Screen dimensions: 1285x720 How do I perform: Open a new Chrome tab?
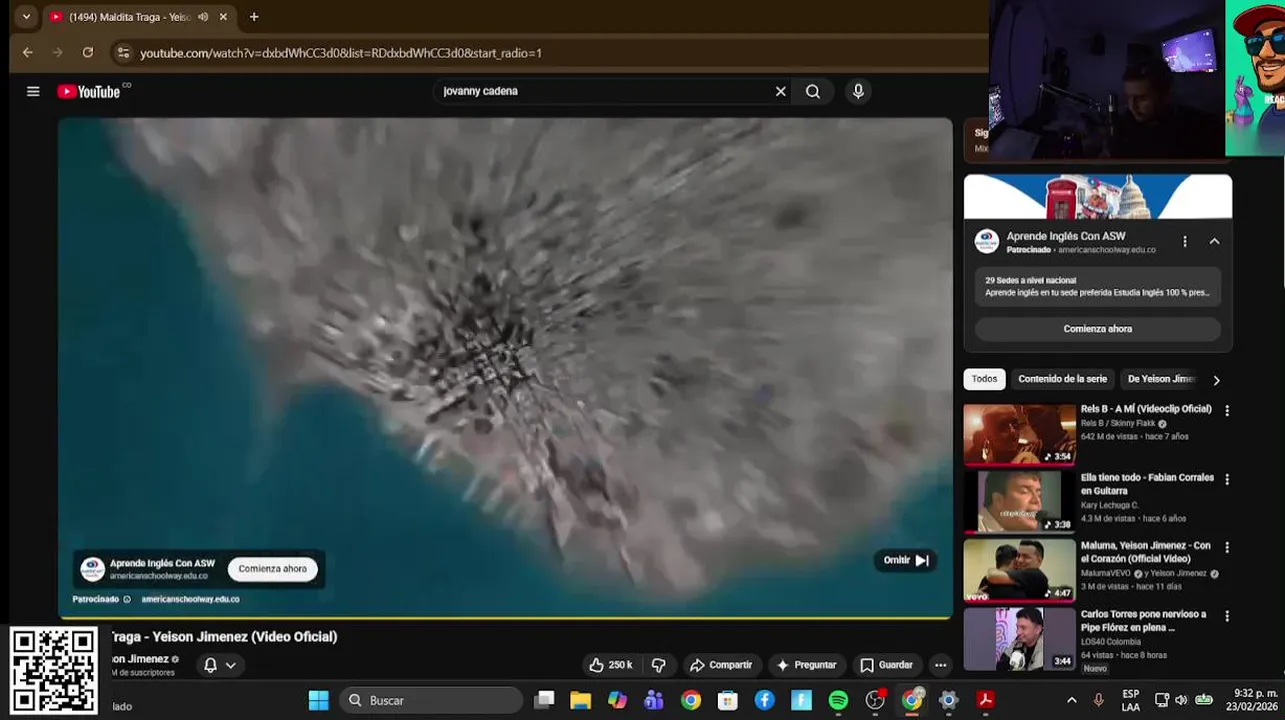click(x=254, y=17)
